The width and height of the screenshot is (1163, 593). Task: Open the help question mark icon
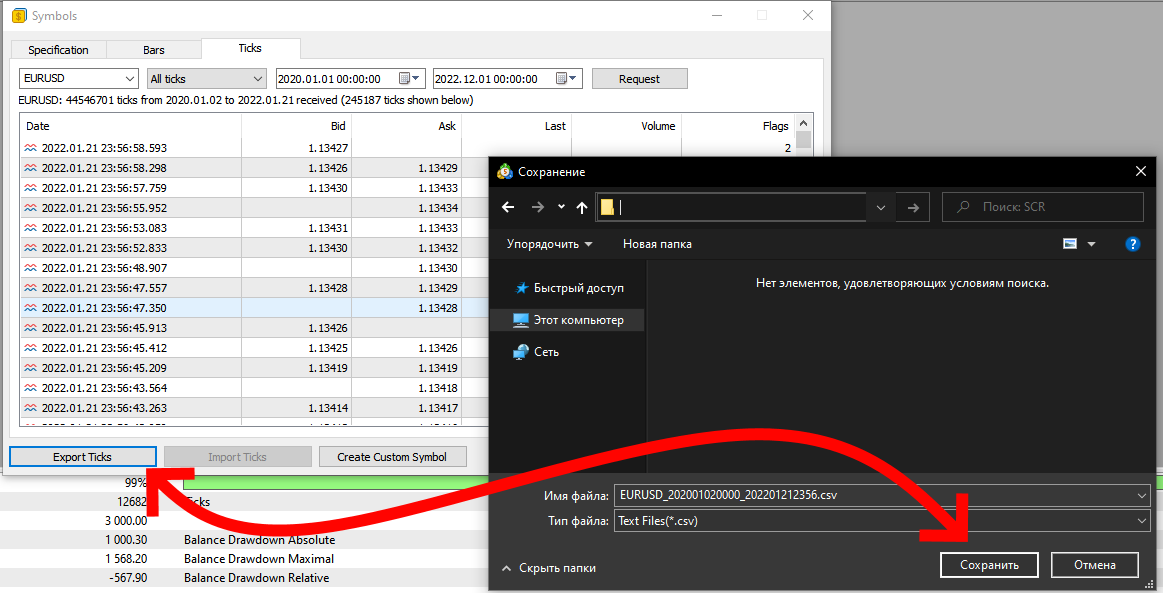point(1132,244)
